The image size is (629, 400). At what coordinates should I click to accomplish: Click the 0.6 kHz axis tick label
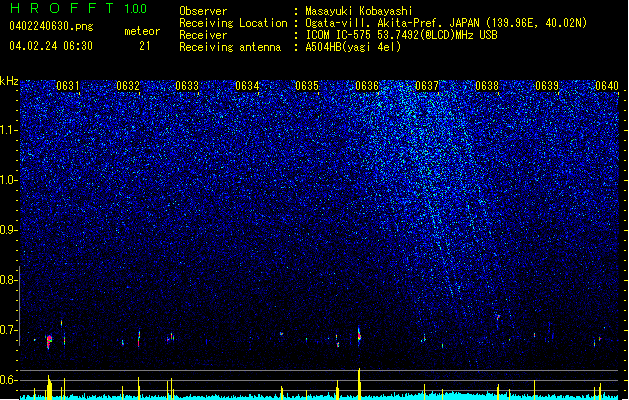8,380
